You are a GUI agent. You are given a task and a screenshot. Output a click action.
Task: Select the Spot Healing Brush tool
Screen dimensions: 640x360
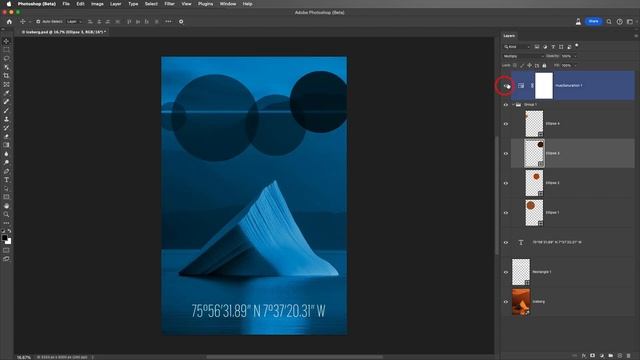click(x=6, y=102)
